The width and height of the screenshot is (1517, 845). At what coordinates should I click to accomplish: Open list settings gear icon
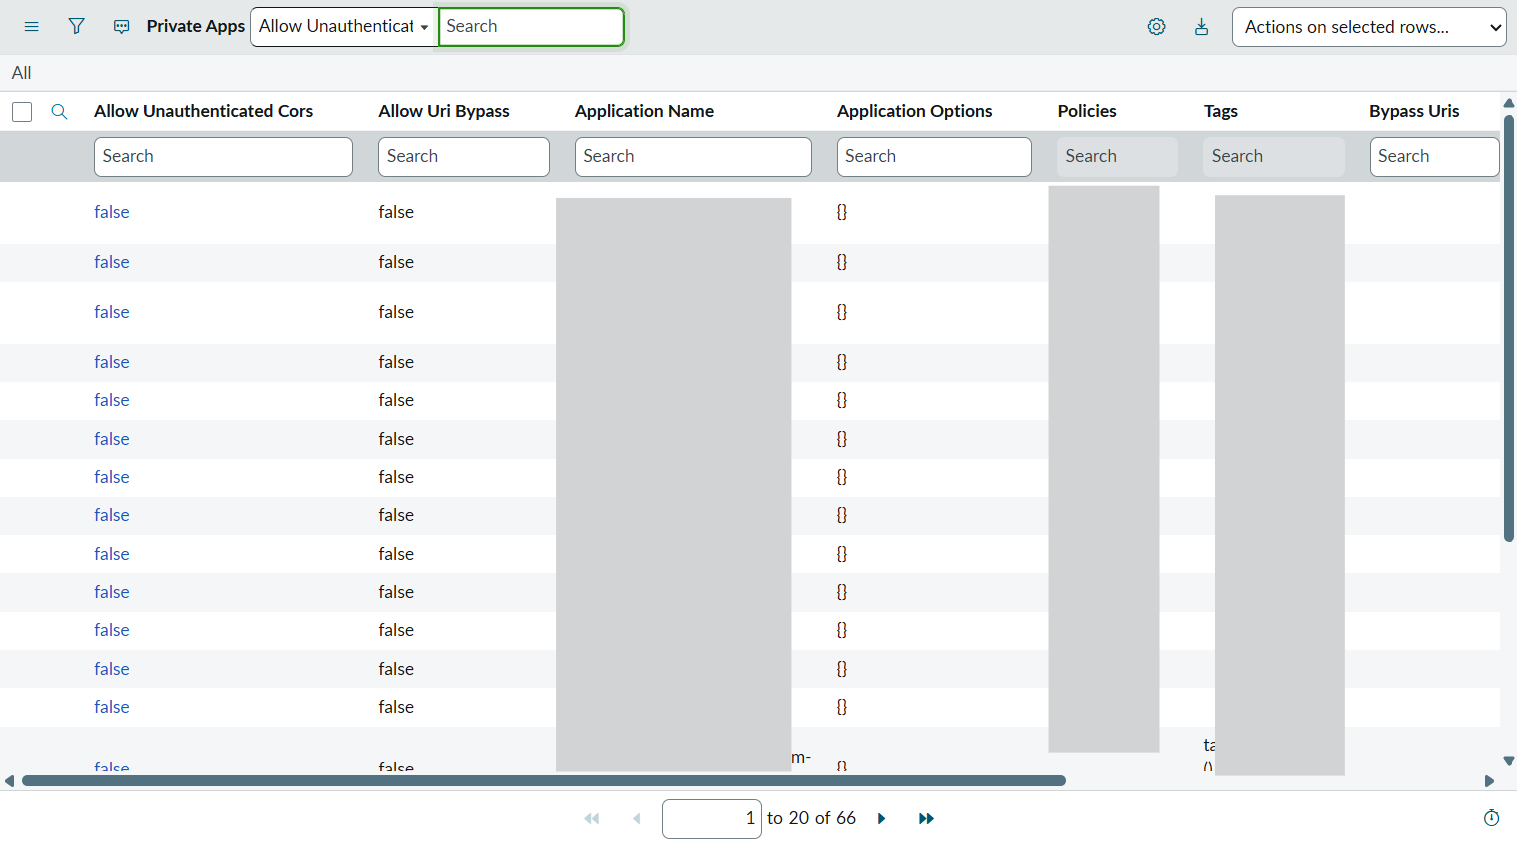point(1156,27)
